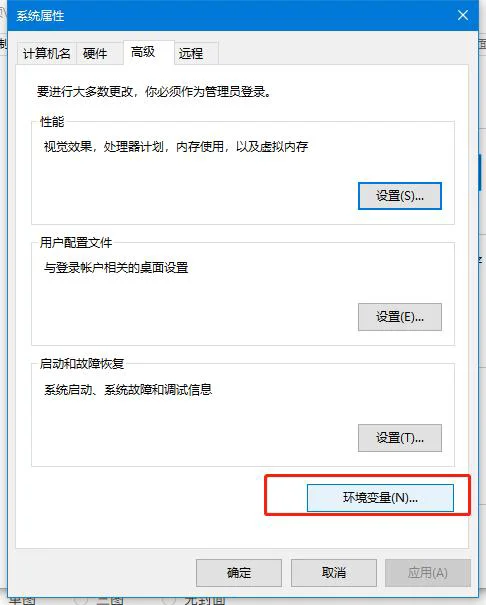Open the 硬件 tab
The width and height of the screenshot is (486, 605).
click(x=95, y=53)
